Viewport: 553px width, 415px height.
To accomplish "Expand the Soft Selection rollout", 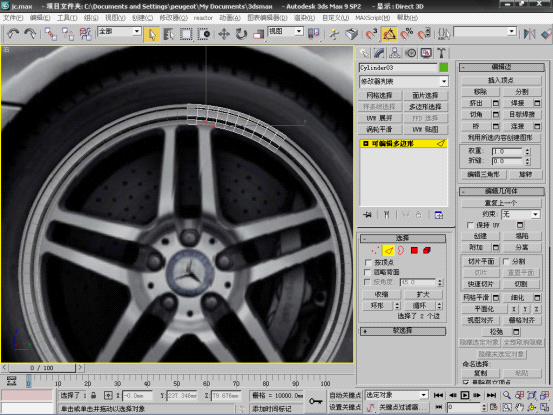I will [x=402, y=331].
